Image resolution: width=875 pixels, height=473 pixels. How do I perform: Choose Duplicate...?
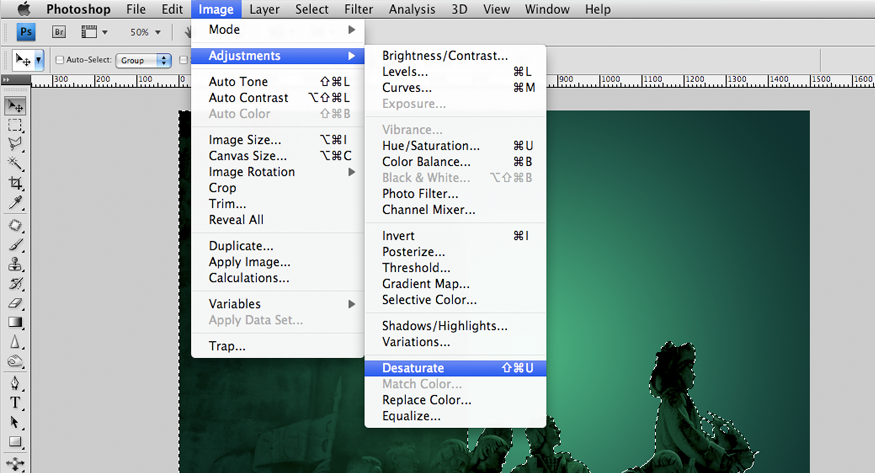277,246
